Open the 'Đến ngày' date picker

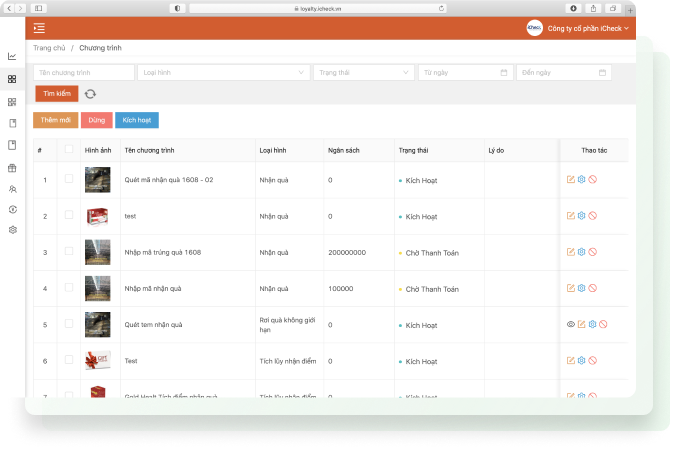[x=564, y=73]
